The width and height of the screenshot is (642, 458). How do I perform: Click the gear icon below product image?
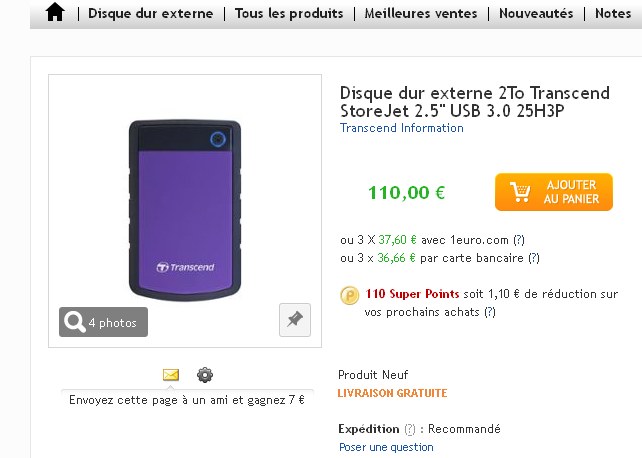[x=205, y=375]
